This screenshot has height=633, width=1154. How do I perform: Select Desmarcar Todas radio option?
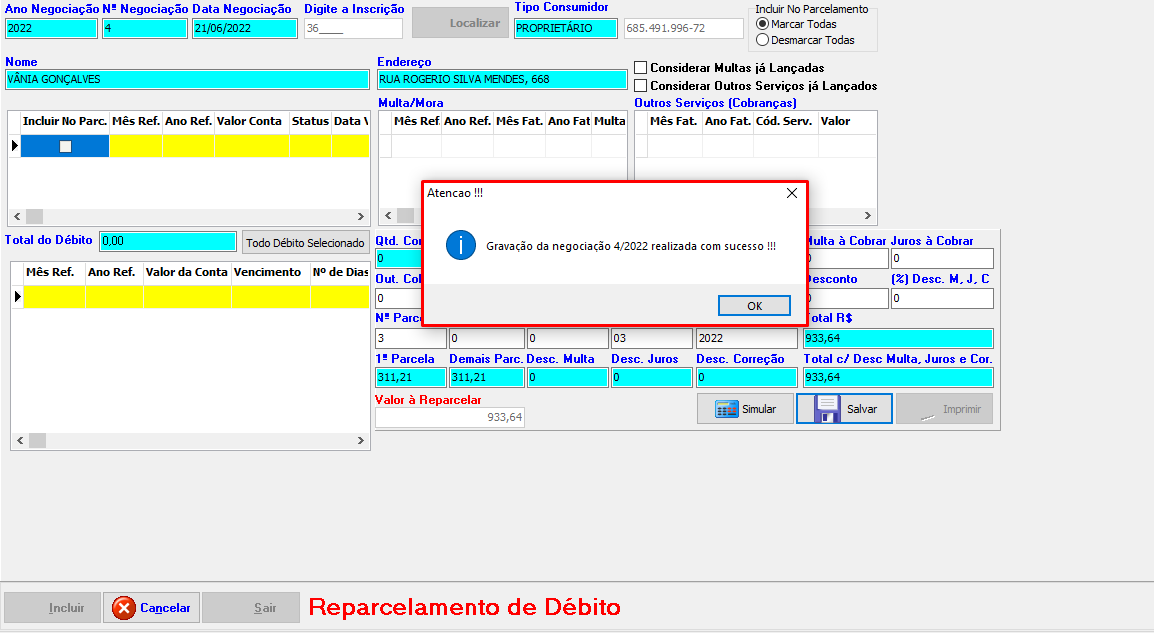tap(763, 40)
